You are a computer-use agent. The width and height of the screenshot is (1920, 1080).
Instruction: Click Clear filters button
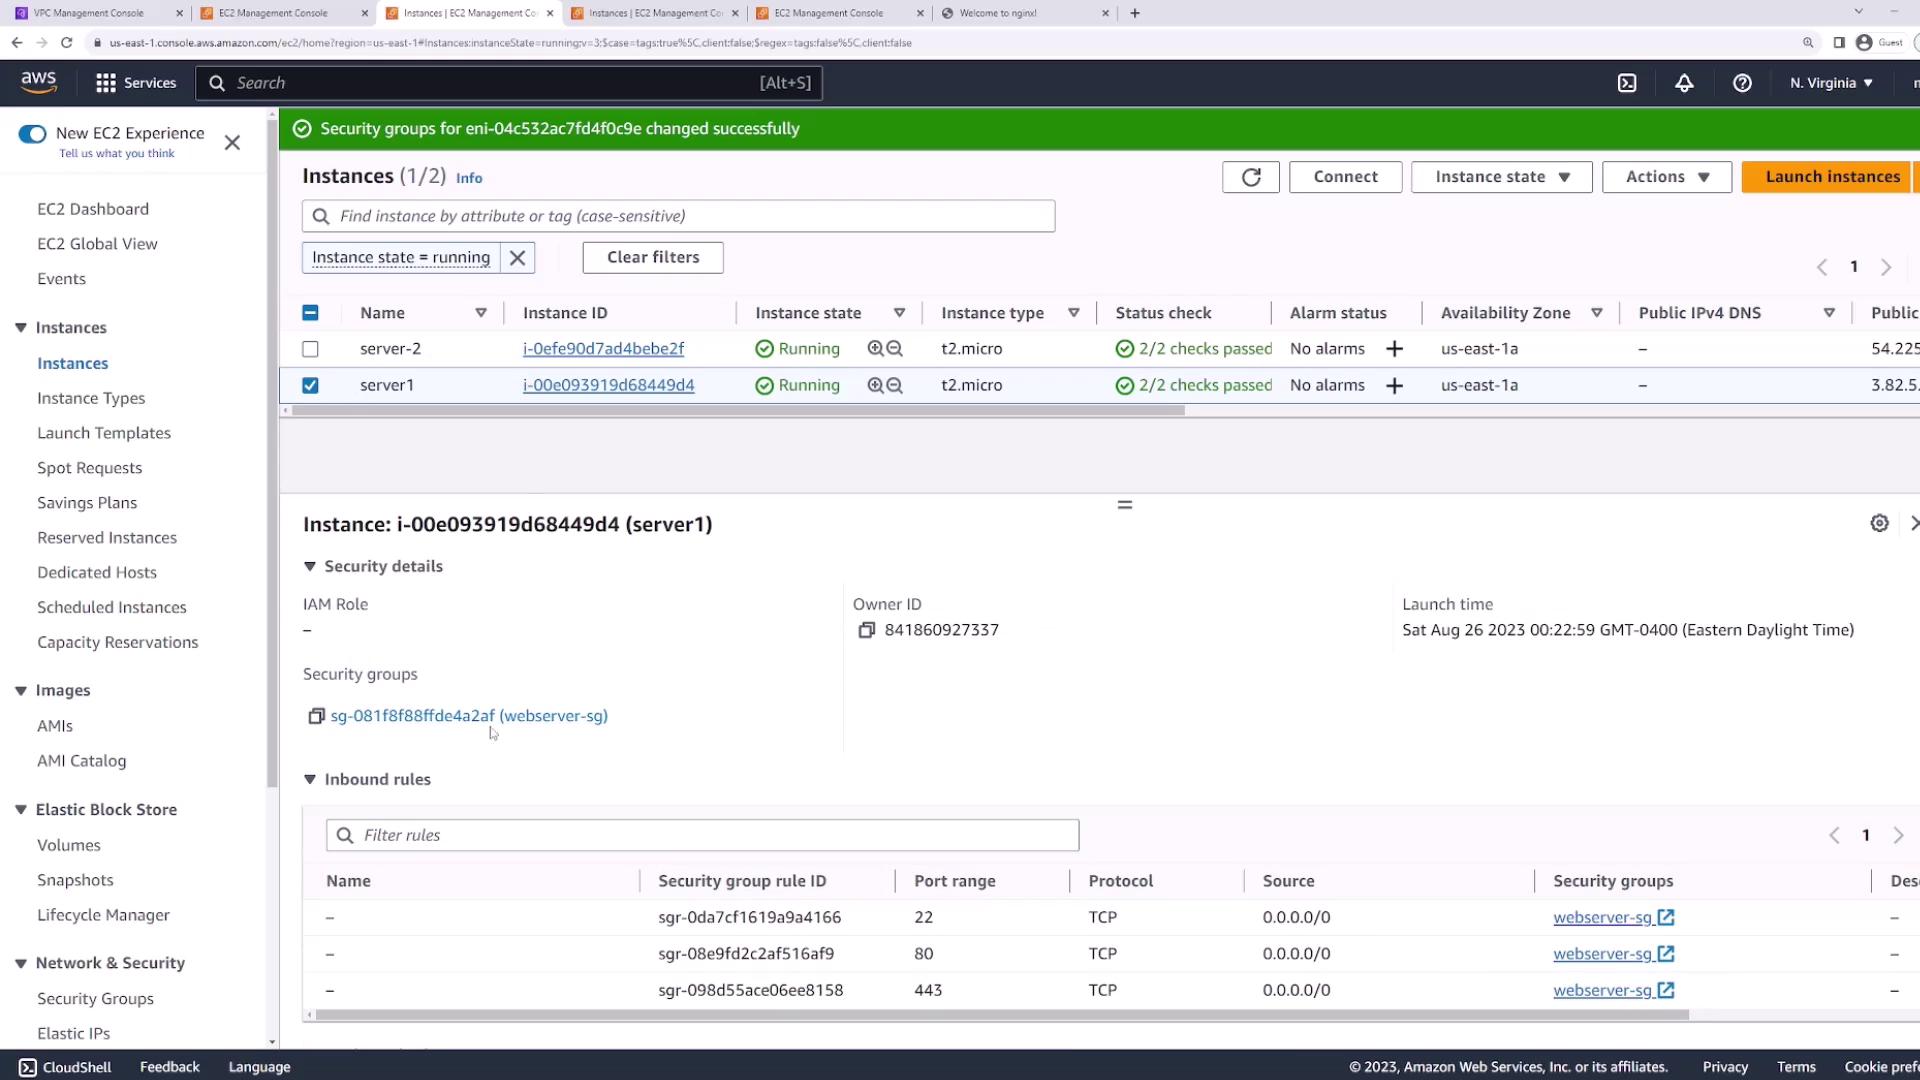click(x=653, y=257)
